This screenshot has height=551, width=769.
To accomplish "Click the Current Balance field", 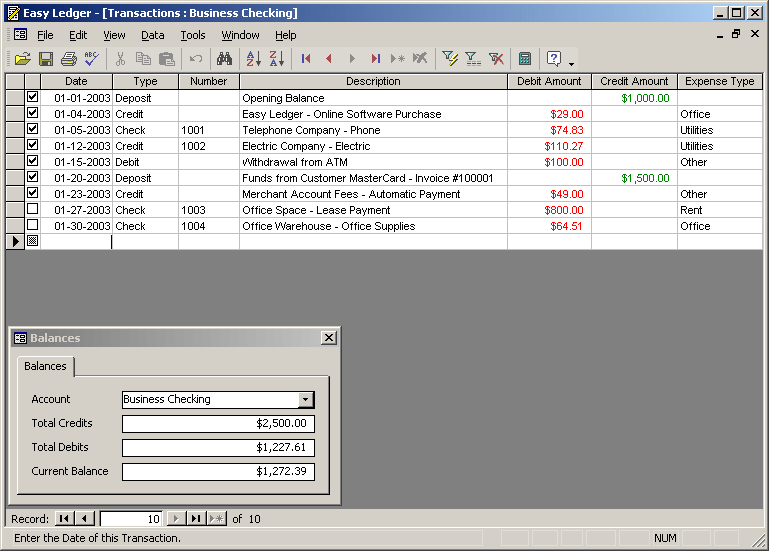I will click(218, 472).
